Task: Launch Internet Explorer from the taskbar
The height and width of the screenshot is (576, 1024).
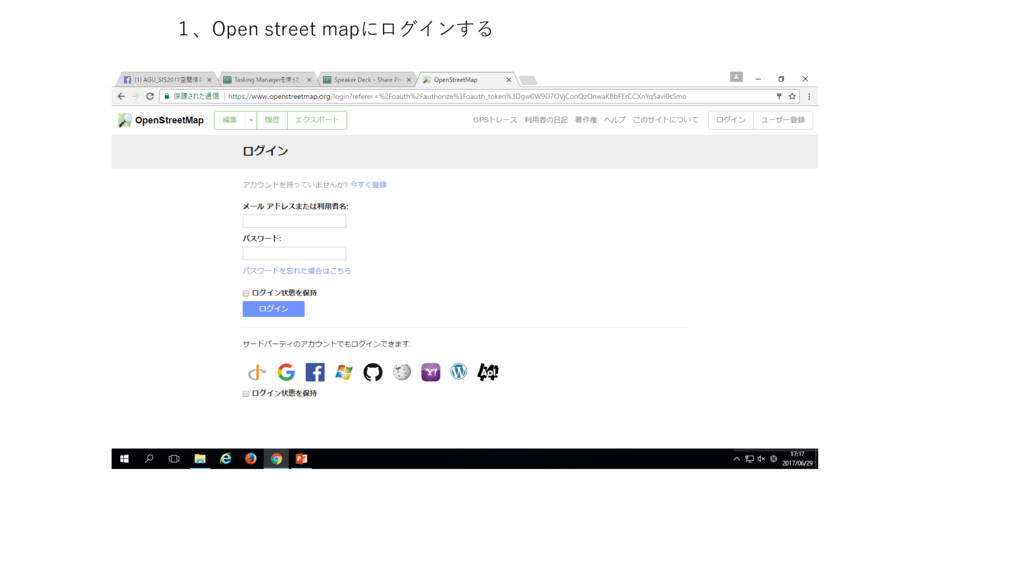Action: coord(225,459)
